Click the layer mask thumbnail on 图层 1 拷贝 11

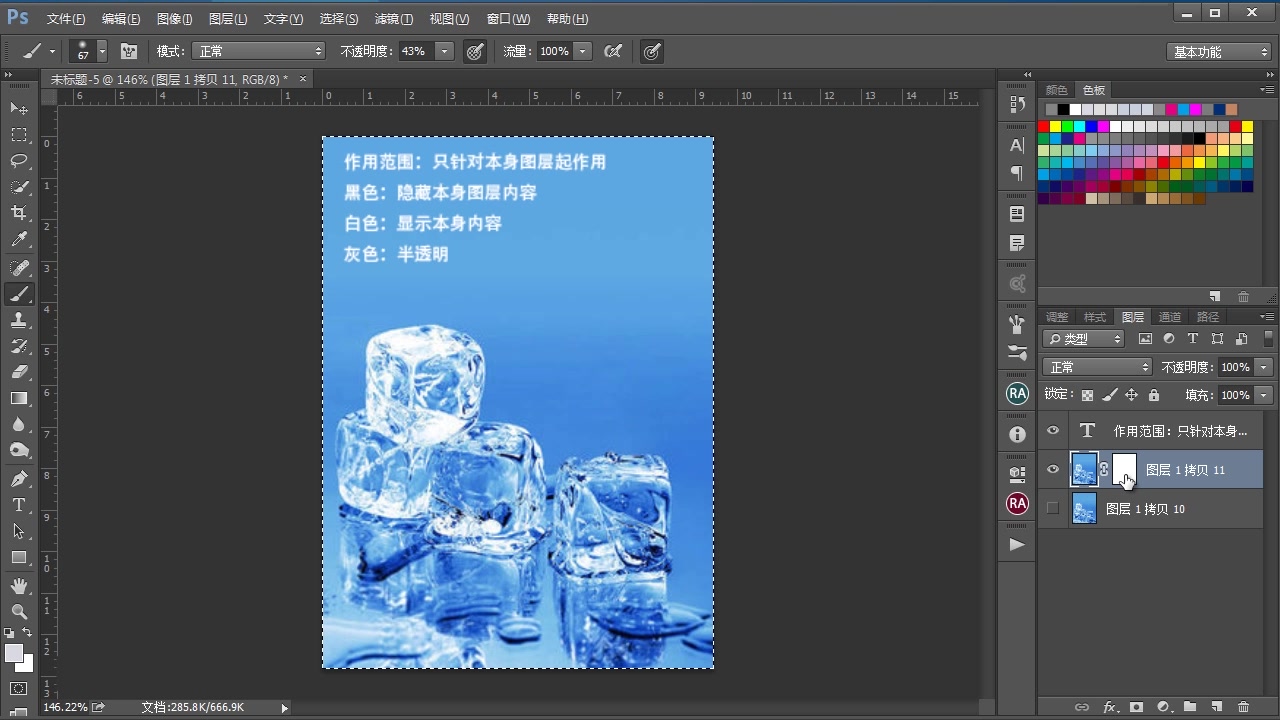1123,469
